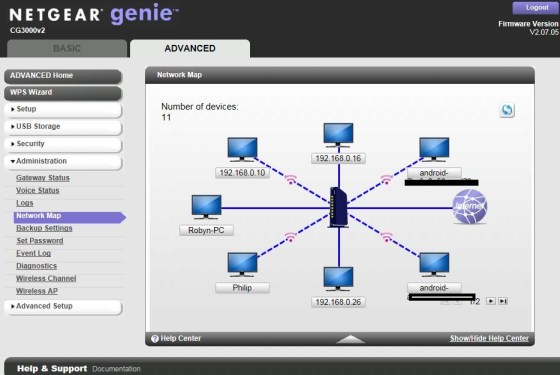Click the Network Map panel title
This screenshot has height=375, width=560.
(x=179, y=75)
